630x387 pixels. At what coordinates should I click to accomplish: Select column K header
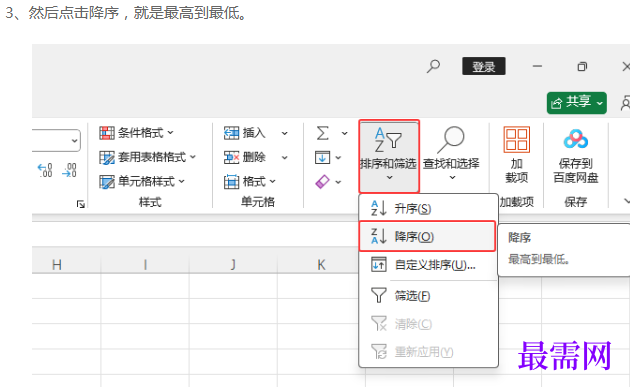(x=321, y=265)
